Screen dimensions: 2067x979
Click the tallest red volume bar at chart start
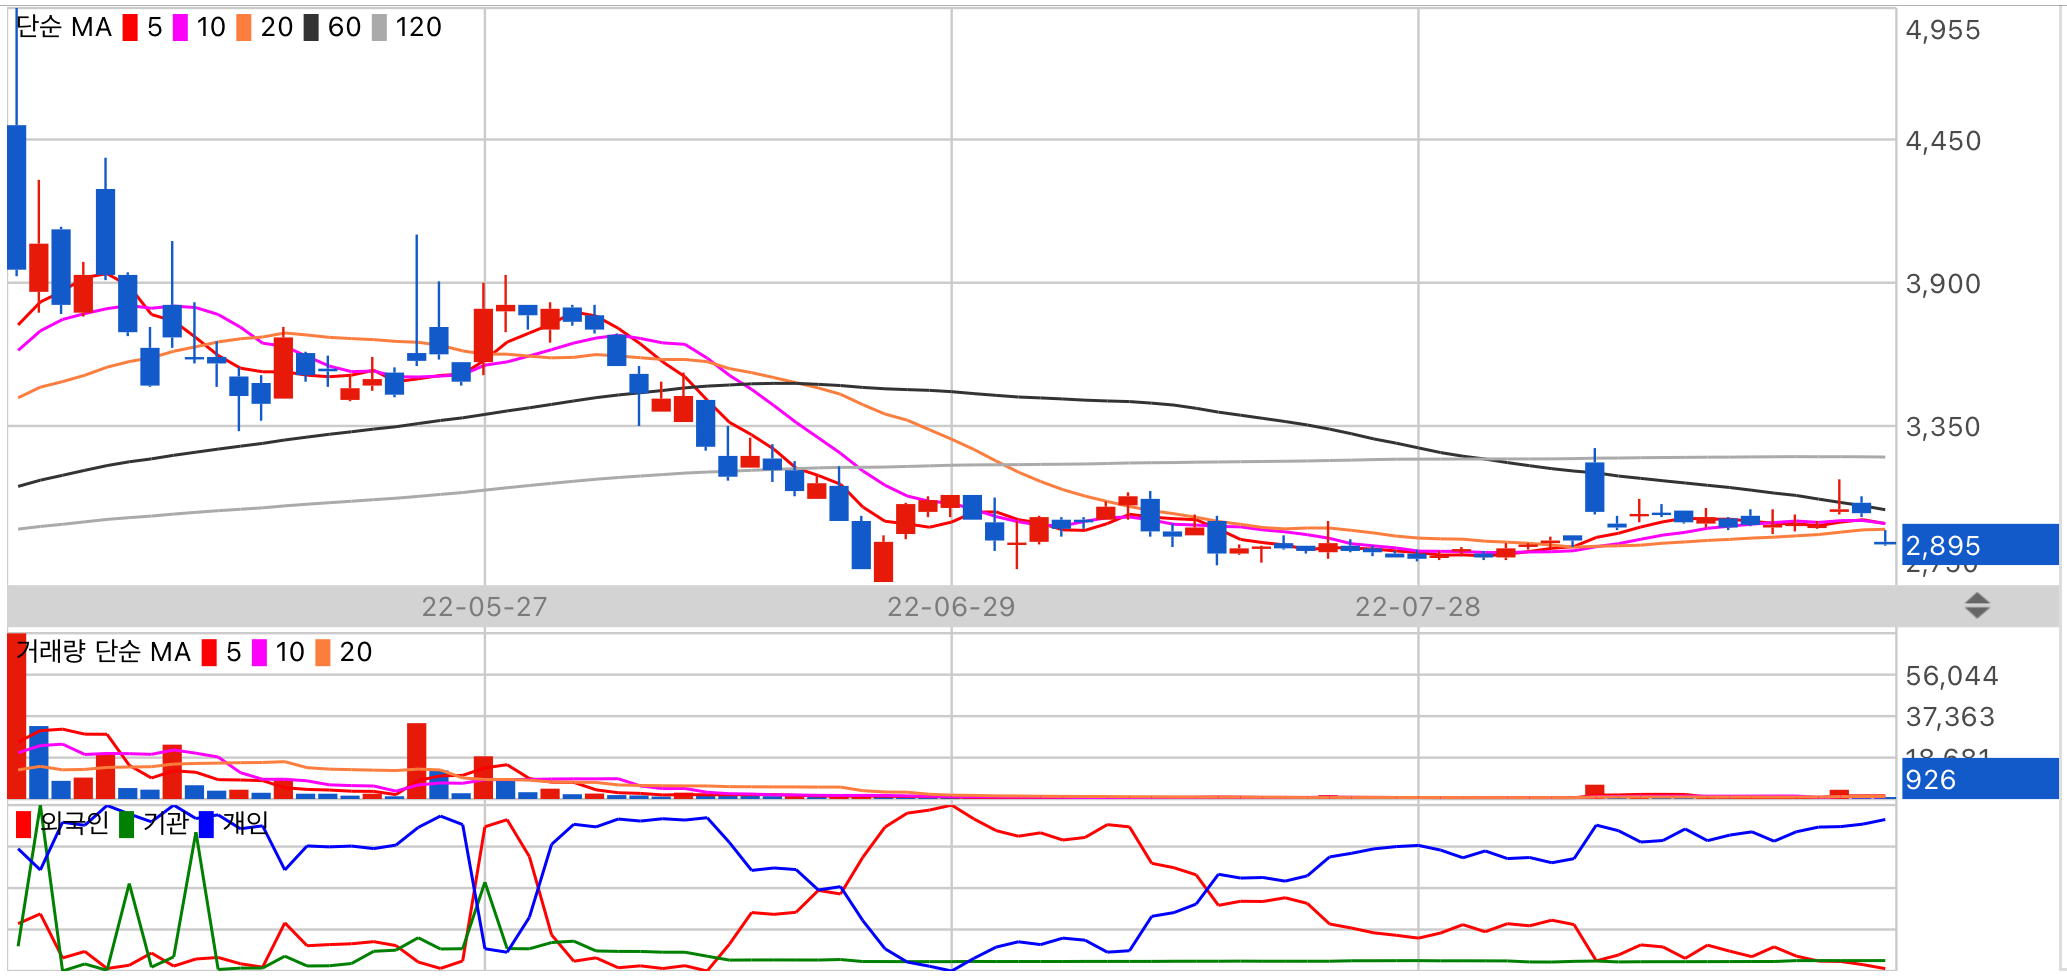[17, 716]
